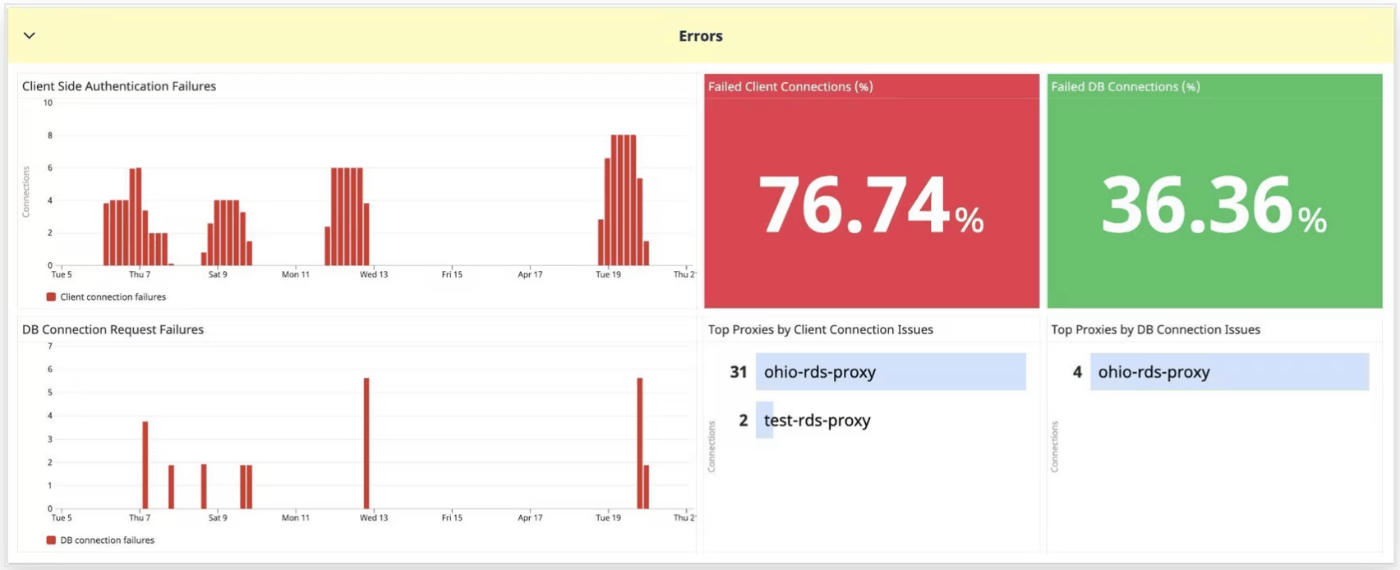The height and width of the screenshot is (570, 1400).
Task: Click the Mon 11 label on authentication chart
Action: click(296, 274)
